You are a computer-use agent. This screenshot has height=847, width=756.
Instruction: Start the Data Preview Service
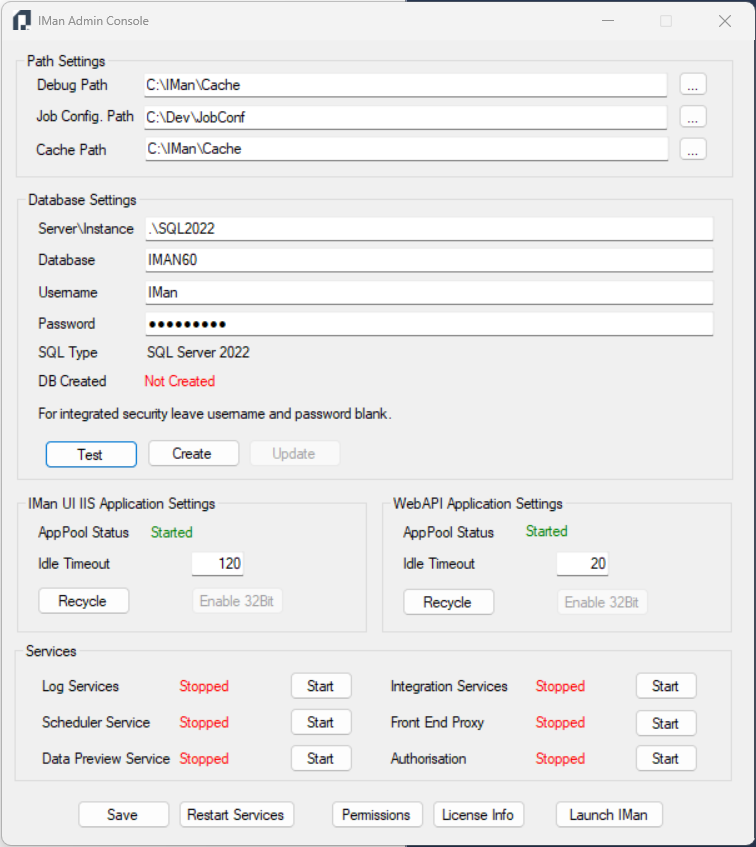[321, 758]
